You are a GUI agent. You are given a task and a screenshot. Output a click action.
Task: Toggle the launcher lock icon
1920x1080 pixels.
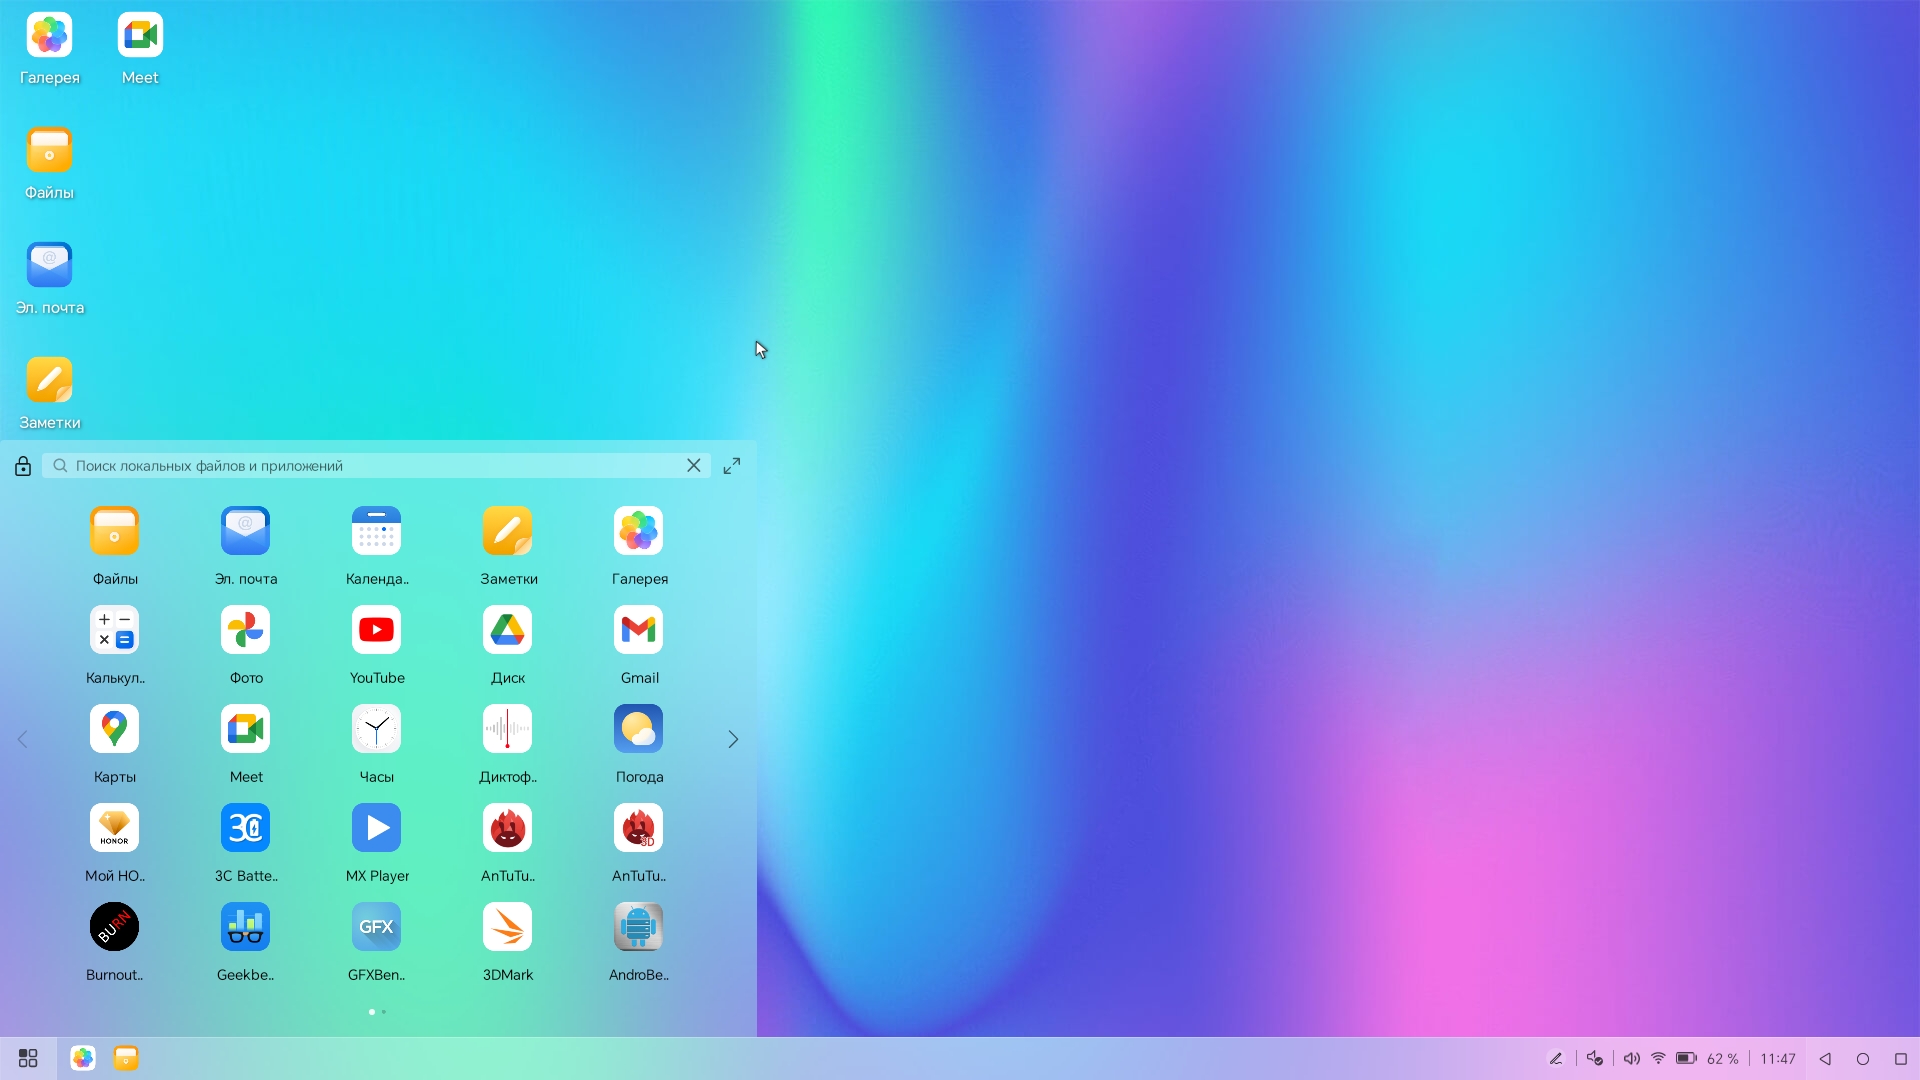coord(23,466)
